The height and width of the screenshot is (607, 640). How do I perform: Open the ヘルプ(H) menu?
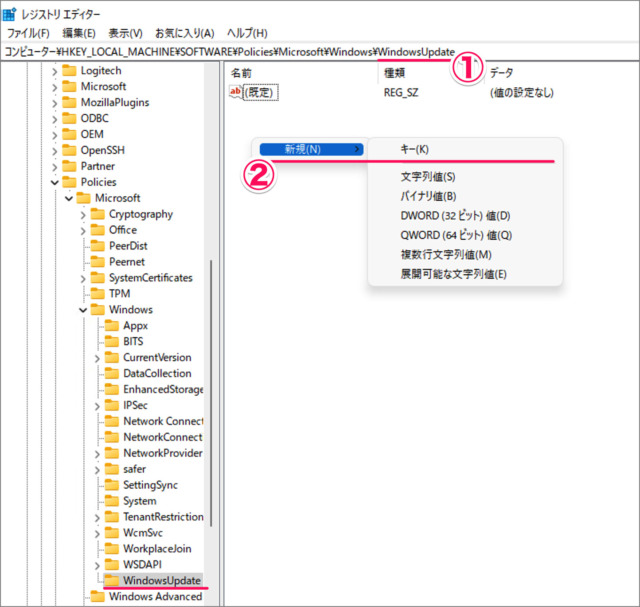coord(247,33)
